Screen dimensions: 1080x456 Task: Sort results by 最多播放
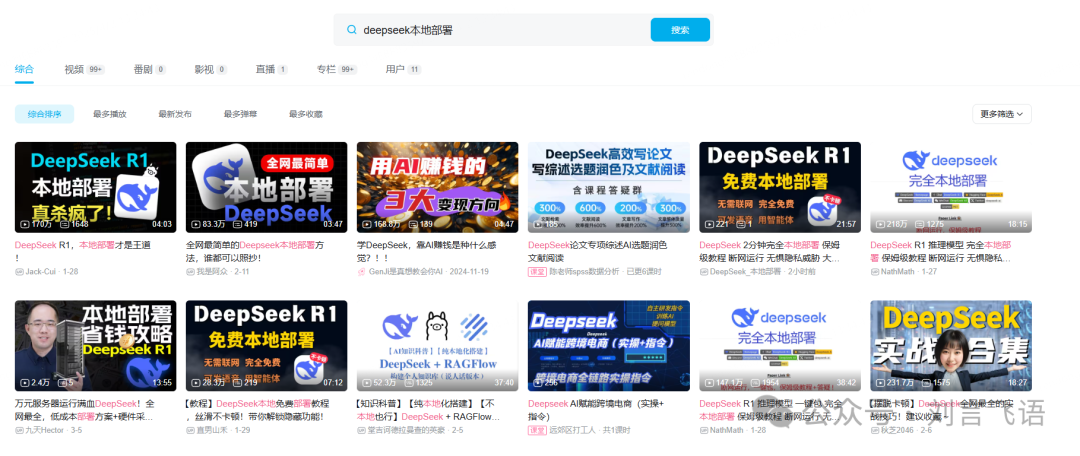(x=110, y=114)
